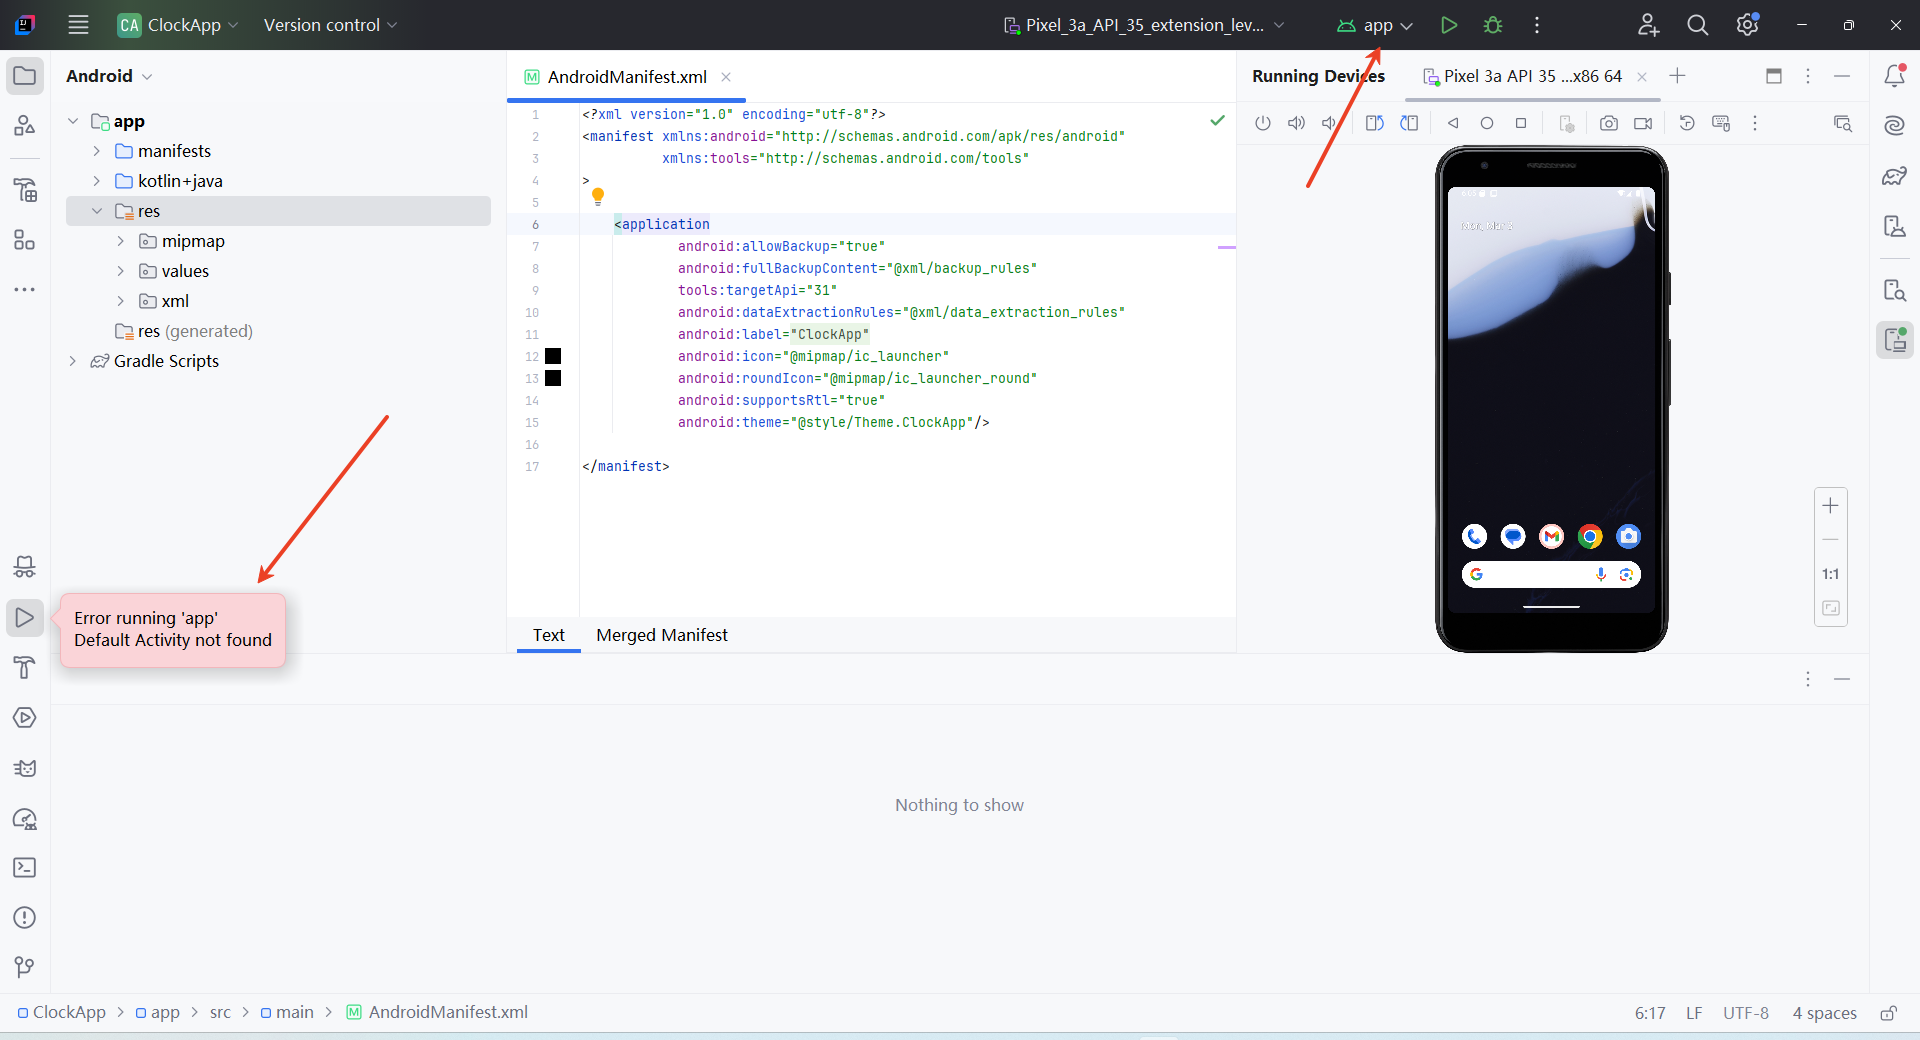Open the main hamburger menu
This screenshot has width=1920, height=1040.
[78, 25]
